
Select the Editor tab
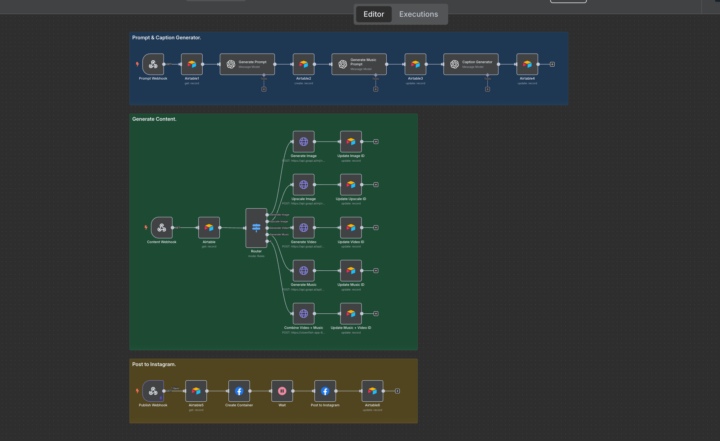[374, 14]
